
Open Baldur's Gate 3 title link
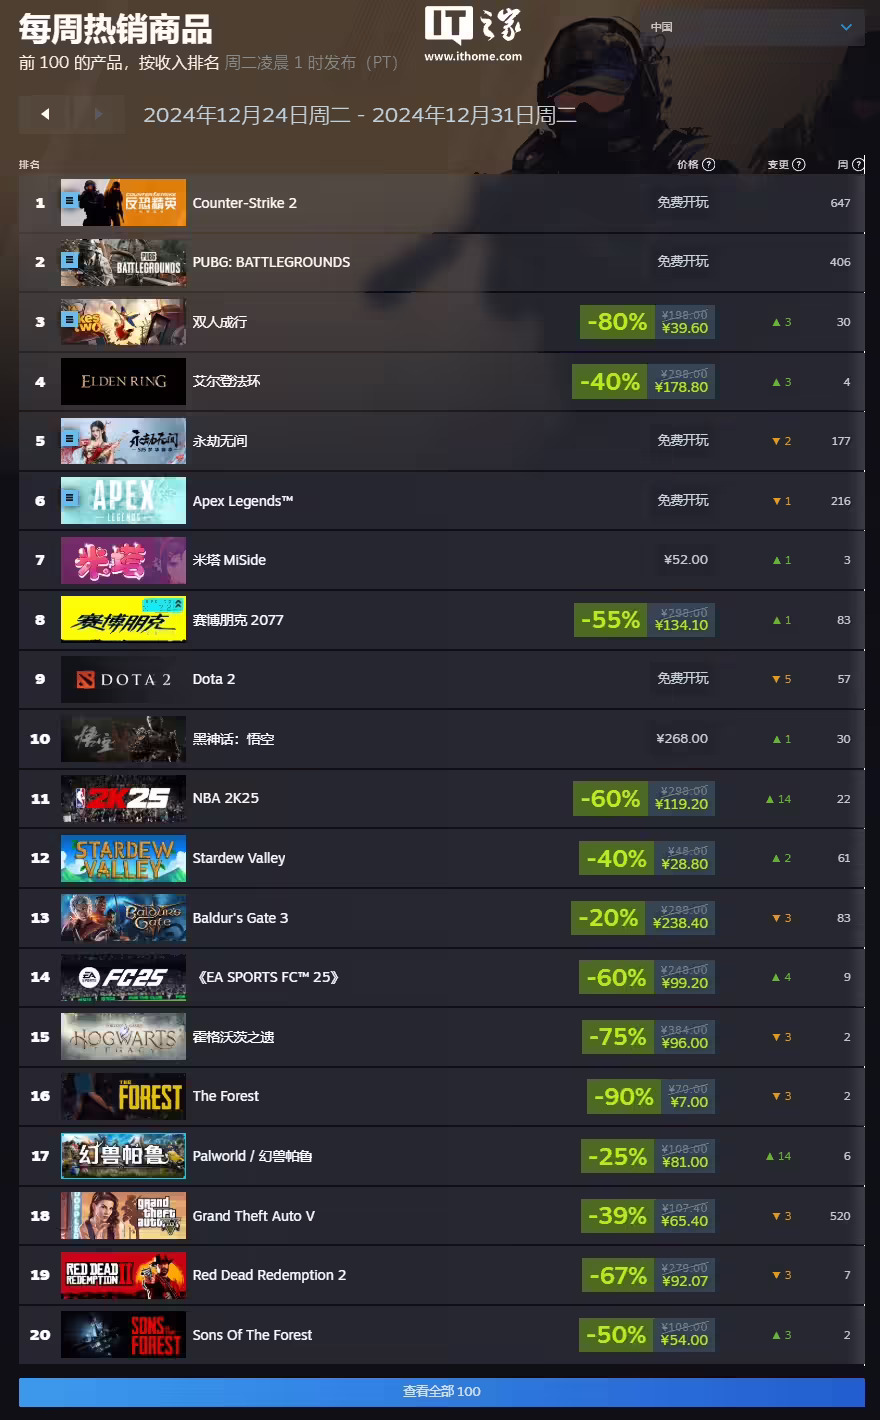pos(240,918)
